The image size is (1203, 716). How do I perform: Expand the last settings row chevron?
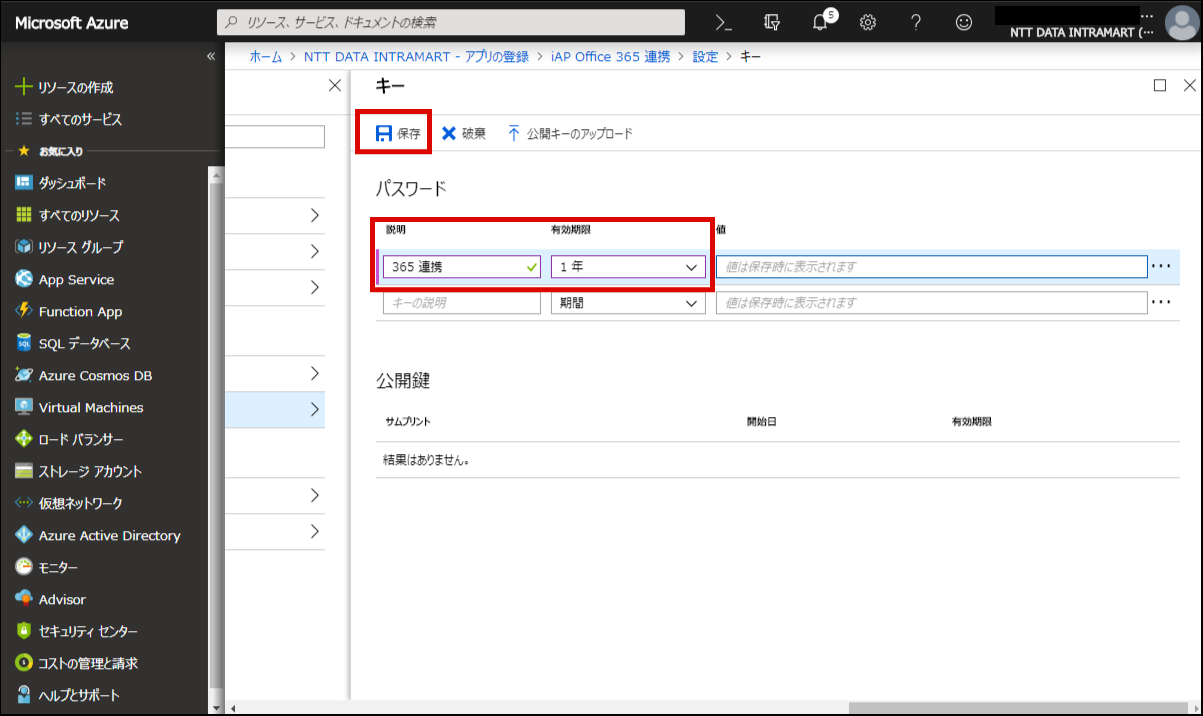pyautogui.click(x=315, y=531)
